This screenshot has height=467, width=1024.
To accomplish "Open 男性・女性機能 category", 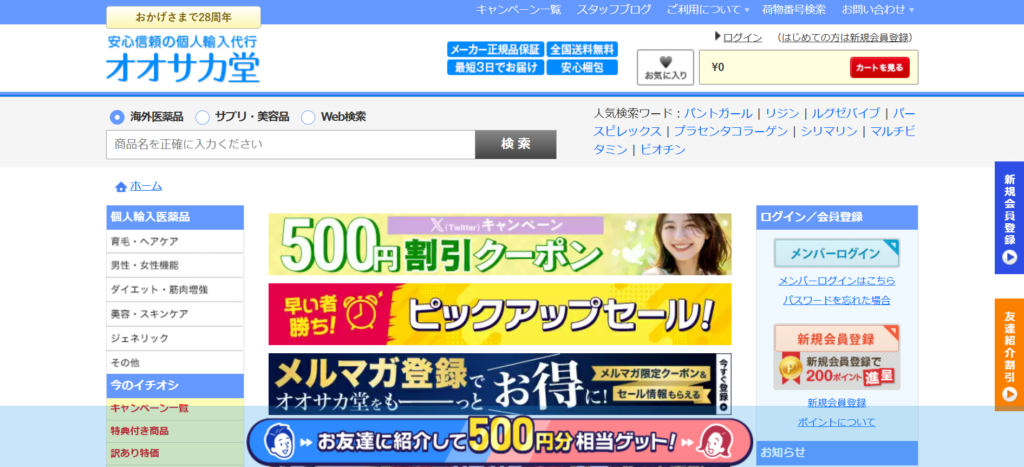I will coord(175,266).
